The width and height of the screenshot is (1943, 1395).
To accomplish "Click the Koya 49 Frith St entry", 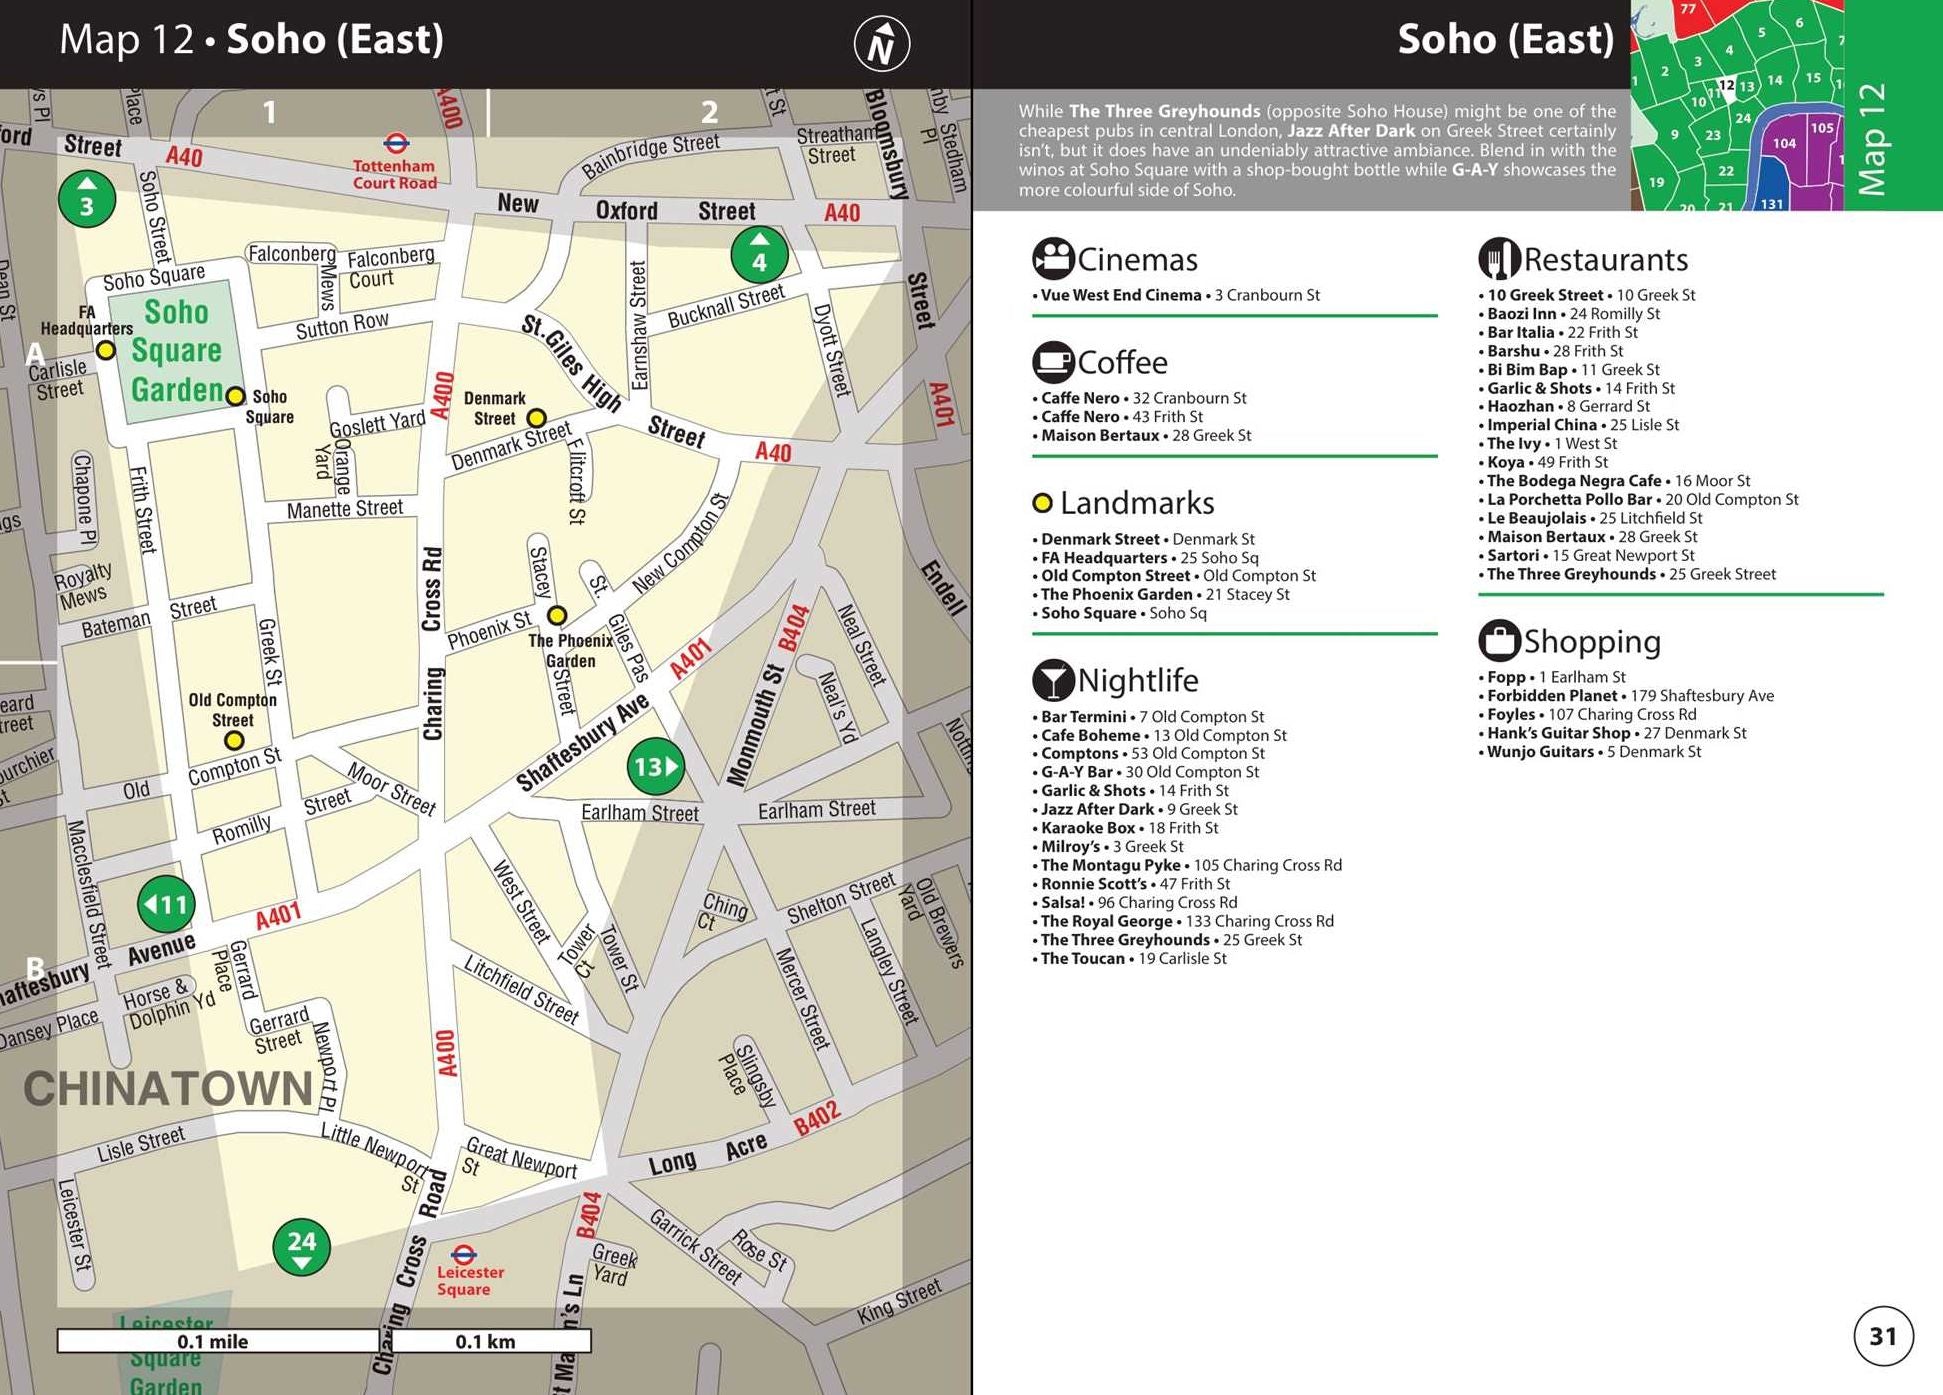I will [x=1543, y=462].
